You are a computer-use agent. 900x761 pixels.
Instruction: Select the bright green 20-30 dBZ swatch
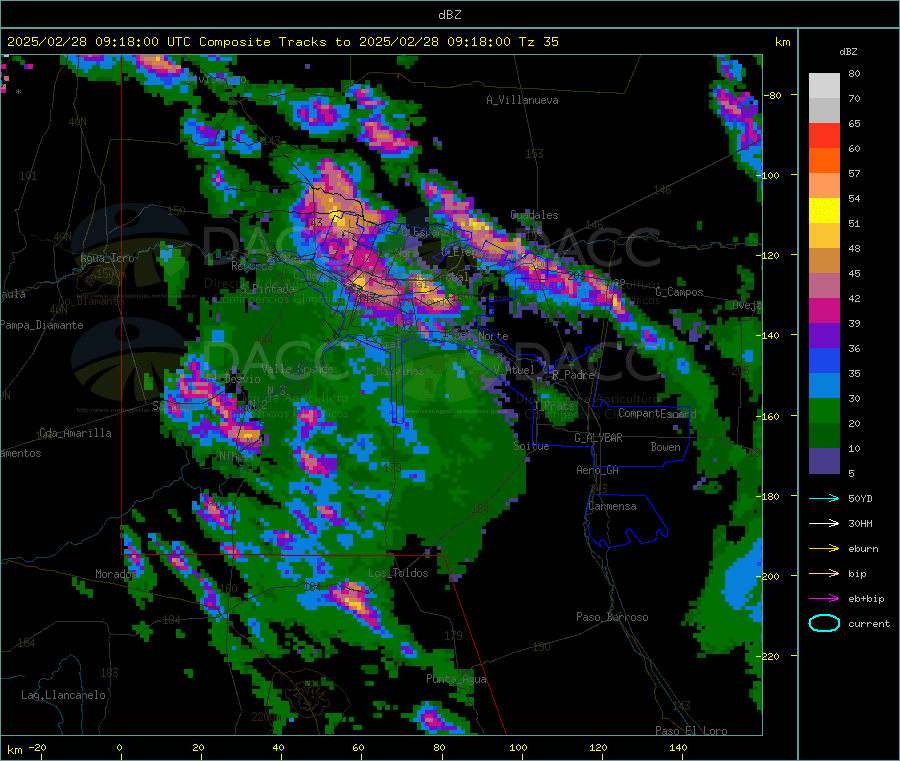(824, 411)
